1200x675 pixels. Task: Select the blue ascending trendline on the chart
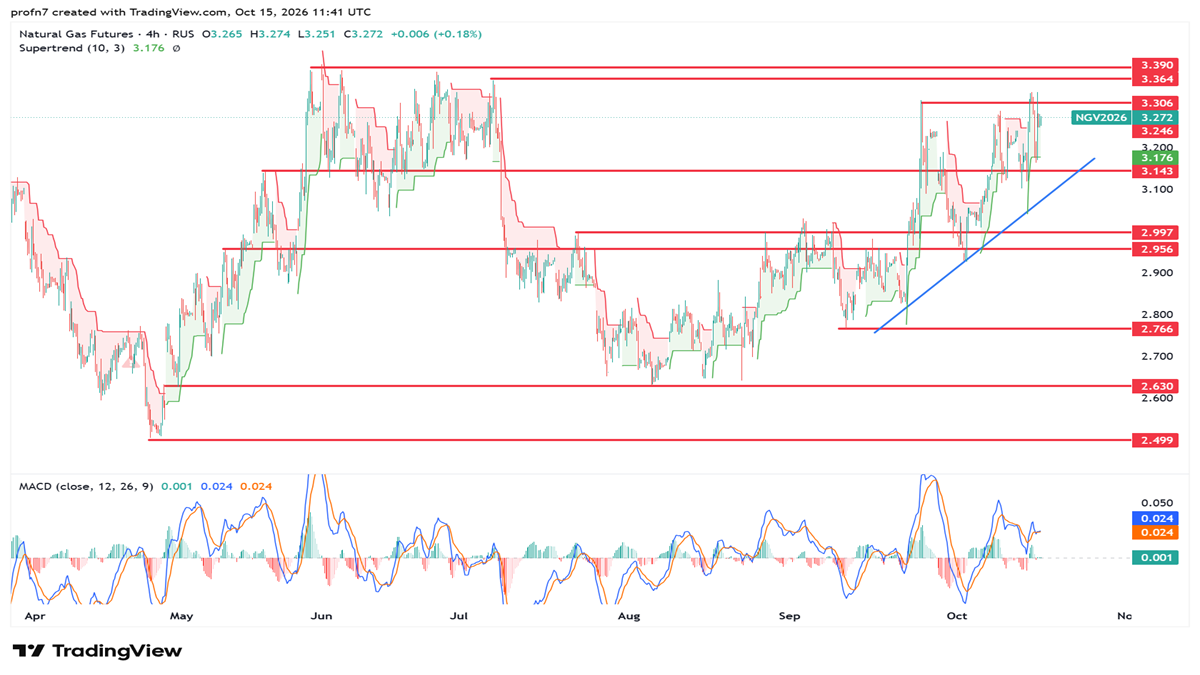(x=985, y=245)
